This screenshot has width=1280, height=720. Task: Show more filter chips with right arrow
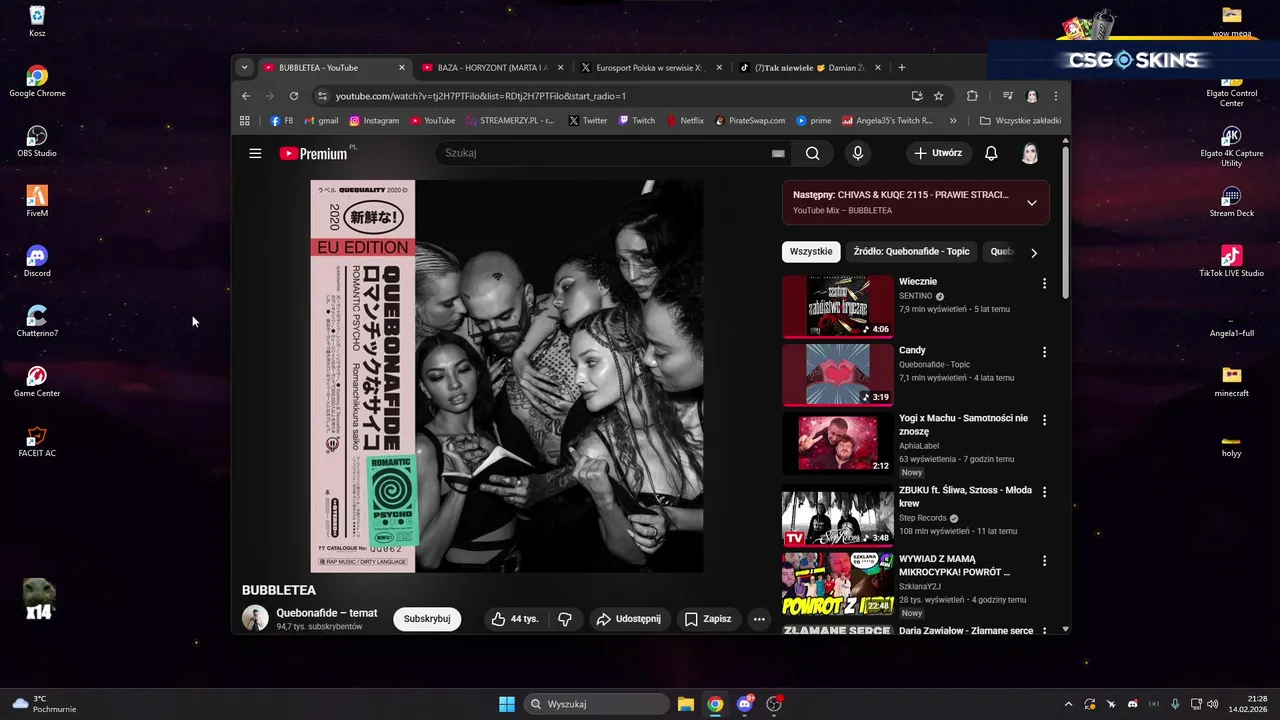(x=1034, y=253)
